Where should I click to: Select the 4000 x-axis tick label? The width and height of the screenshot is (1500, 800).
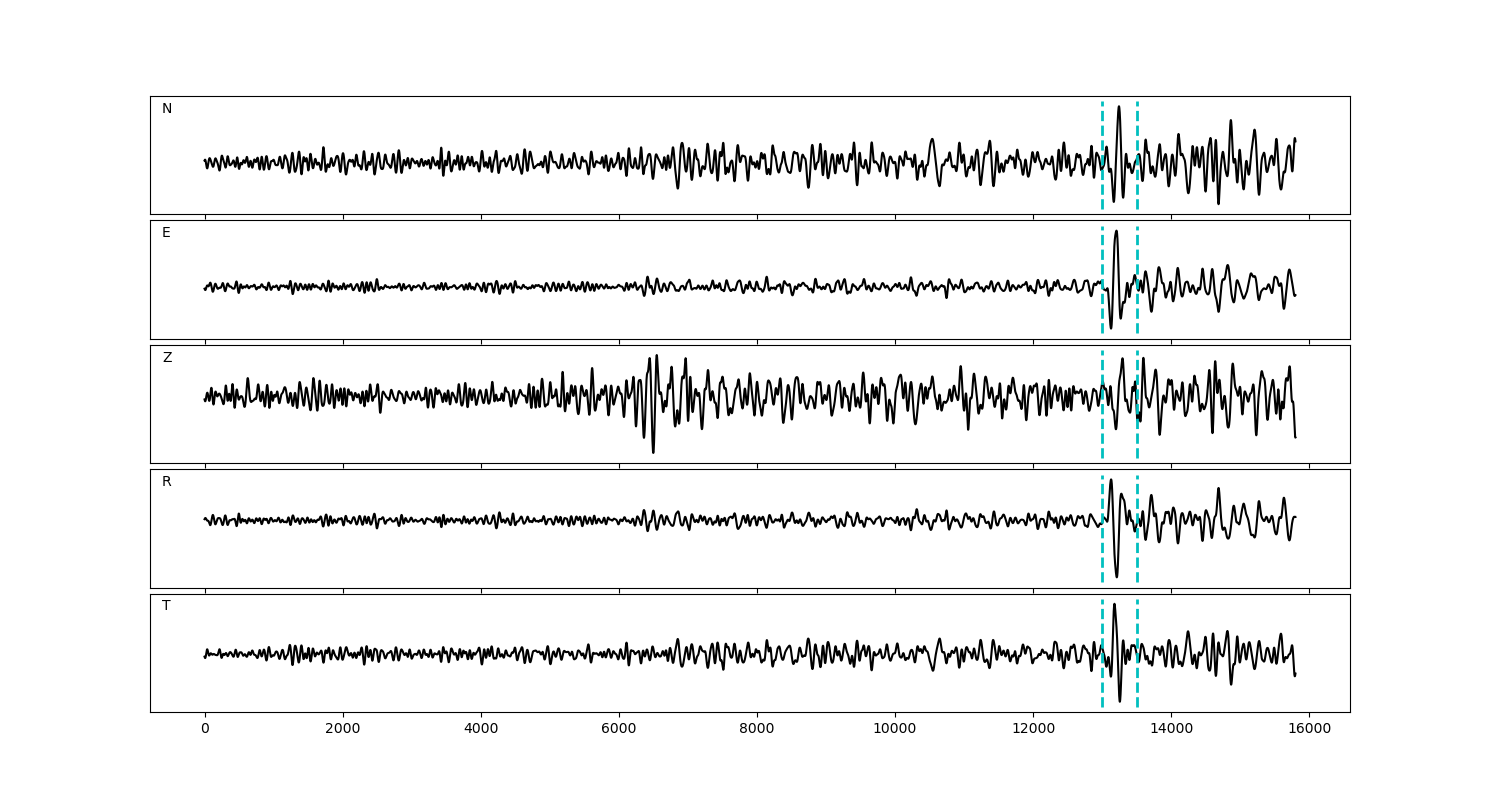coord(481,730)
